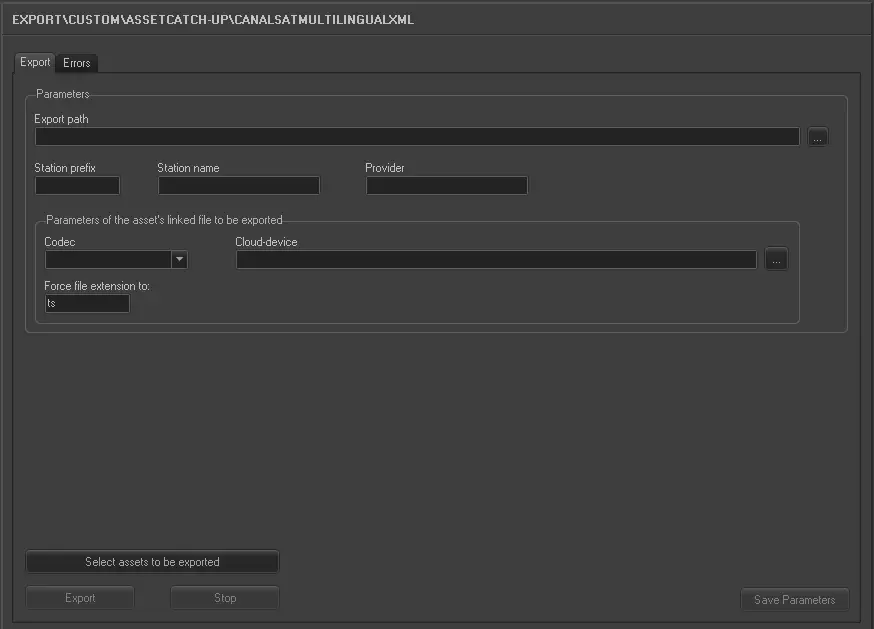Click the Cloud-device label text

coord(266,242)
